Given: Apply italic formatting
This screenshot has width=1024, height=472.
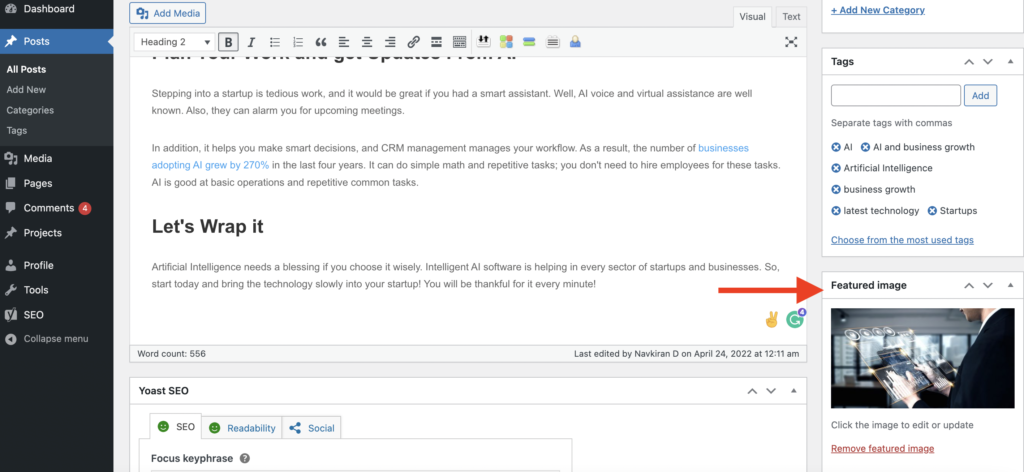Looking at the screenshot, I should click(x=251, y=42).
